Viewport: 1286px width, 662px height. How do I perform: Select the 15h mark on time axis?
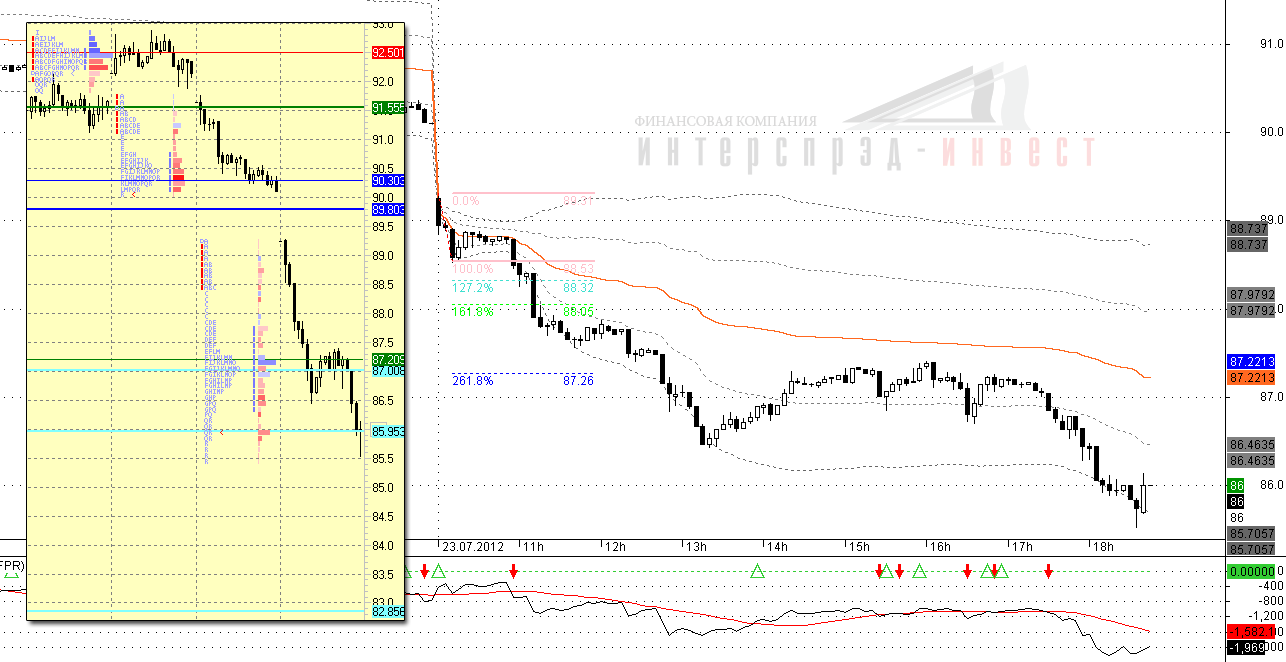click(x=858, y=547)
